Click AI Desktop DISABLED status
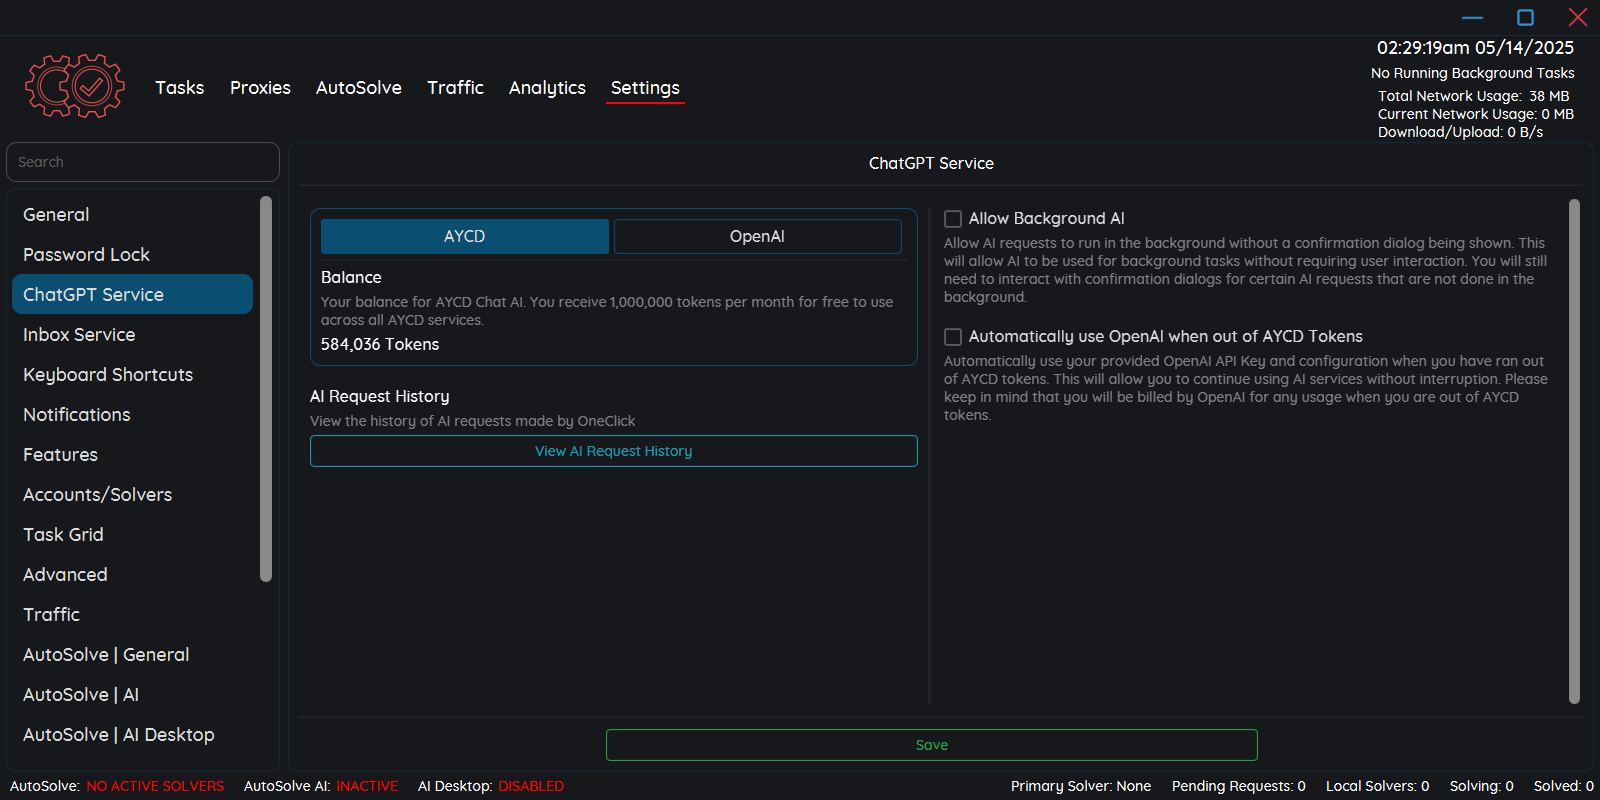Viewport: 1600px width, 800px height. click(x=491, y=786)
